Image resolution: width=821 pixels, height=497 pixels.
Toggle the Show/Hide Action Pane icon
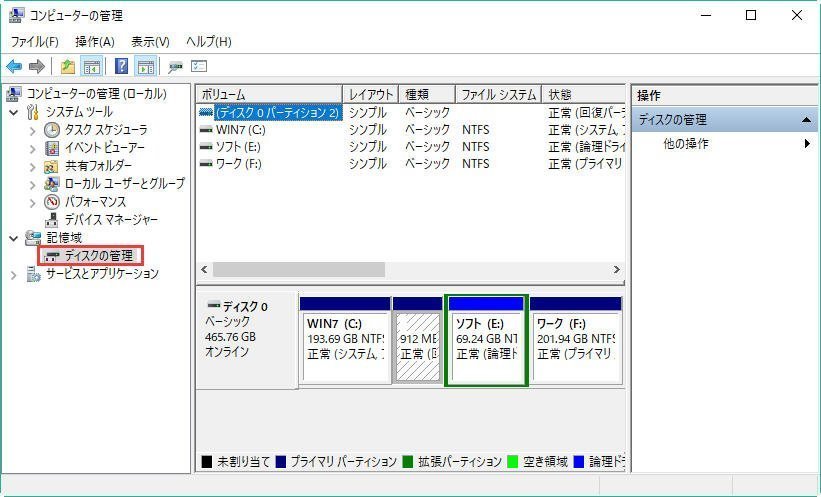[x=146, y=67]
